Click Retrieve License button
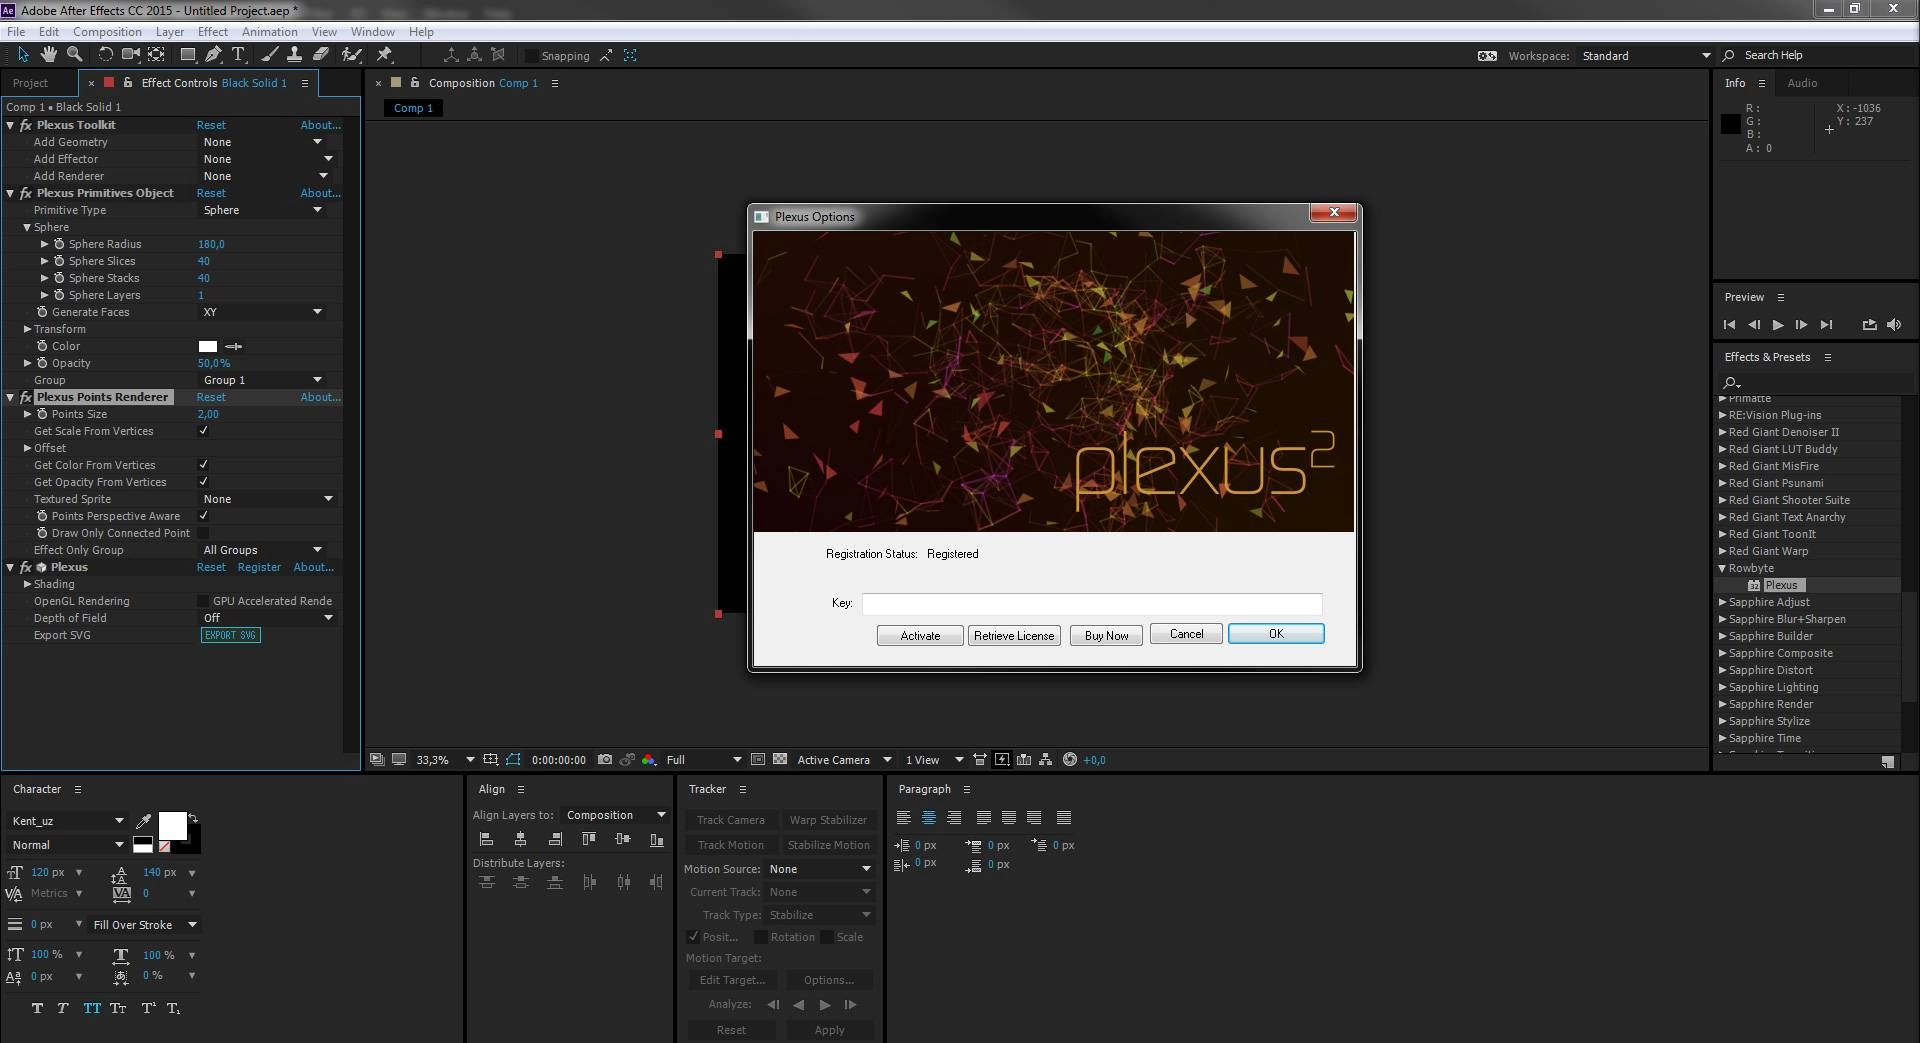Viewport: 1920px width, 1043px height. (x=1014, y=636)
